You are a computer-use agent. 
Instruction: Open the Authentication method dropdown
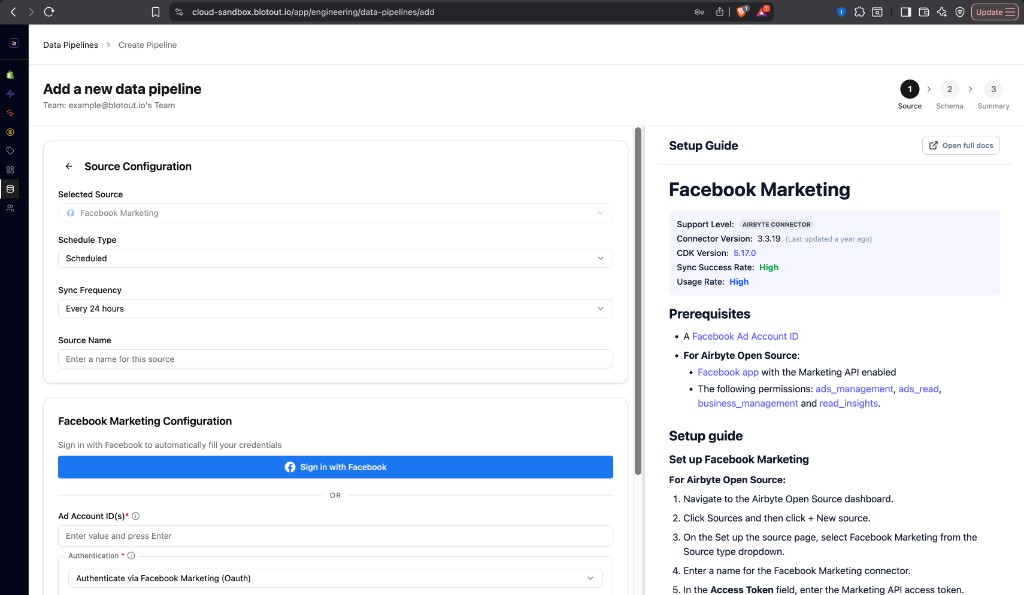[x=335, y=578]
